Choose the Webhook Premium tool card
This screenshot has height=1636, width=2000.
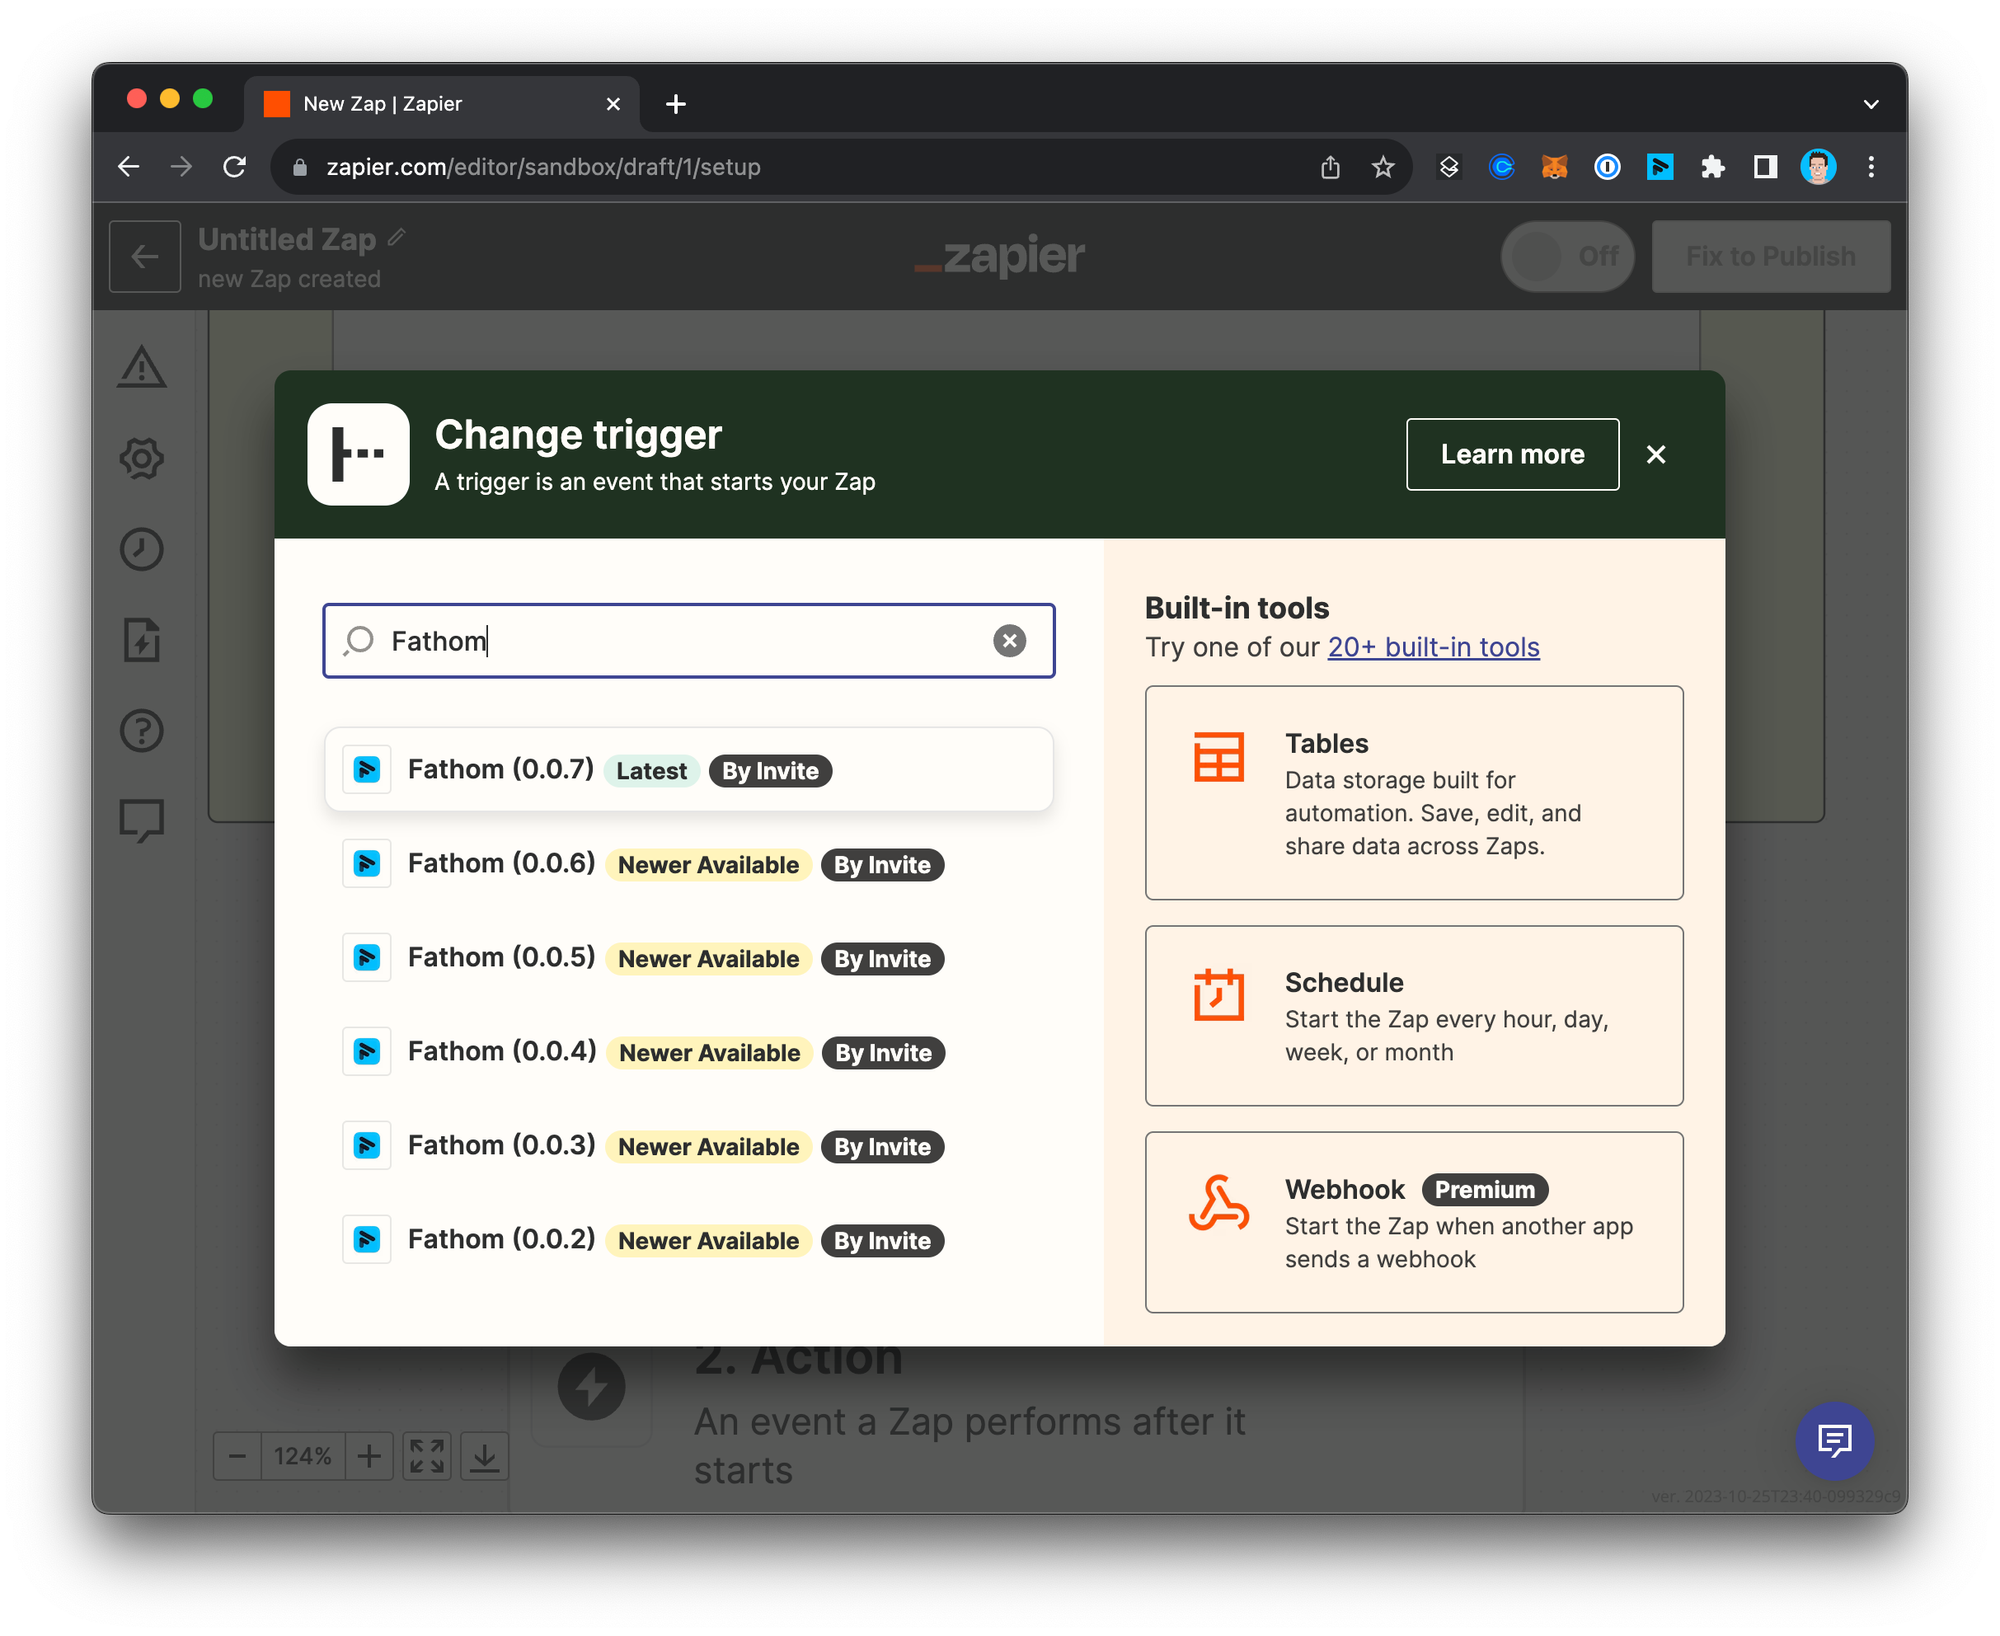[x=1414, y=1222]
